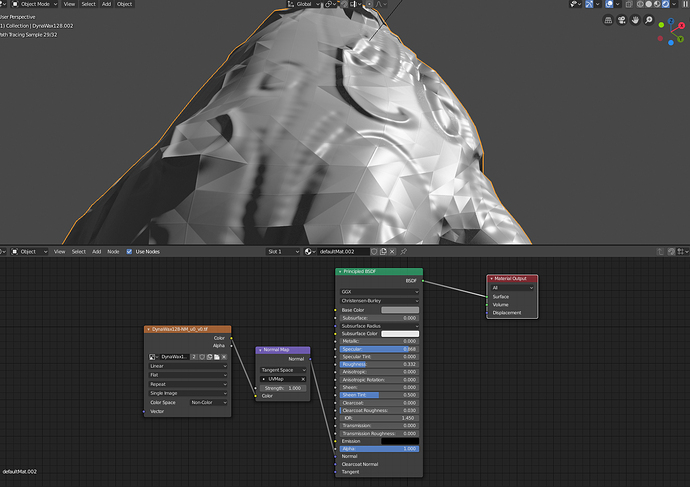The height and width of the screenshot is (487, 690).
Task: Open the 3D viewport Object menu
Action: (x=125, y=4)
